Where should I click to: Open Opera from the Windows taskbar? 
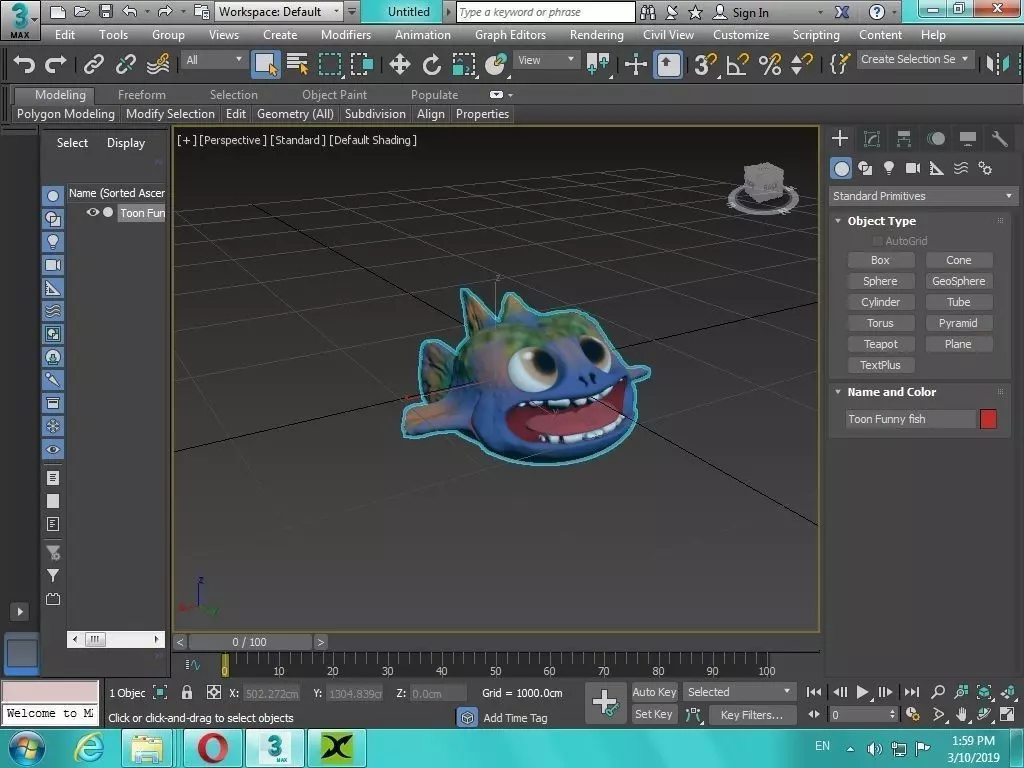click(x=212, y=748)
